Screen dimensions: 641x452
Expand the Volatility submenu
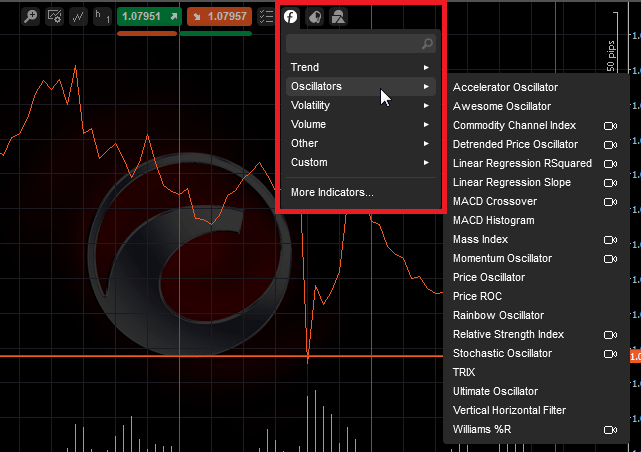pyautogui.click(x=360, y=105)
